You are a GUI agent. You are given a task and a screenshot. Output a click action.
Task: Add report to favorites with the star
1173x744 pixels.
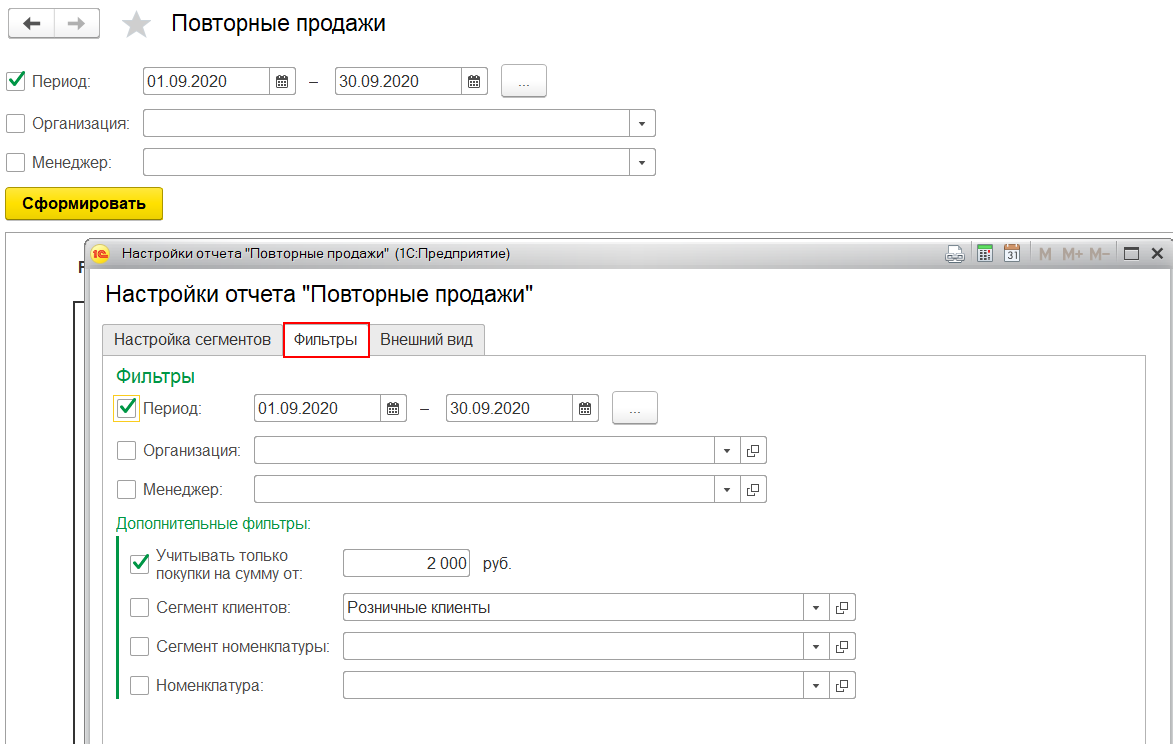[136, 25]
